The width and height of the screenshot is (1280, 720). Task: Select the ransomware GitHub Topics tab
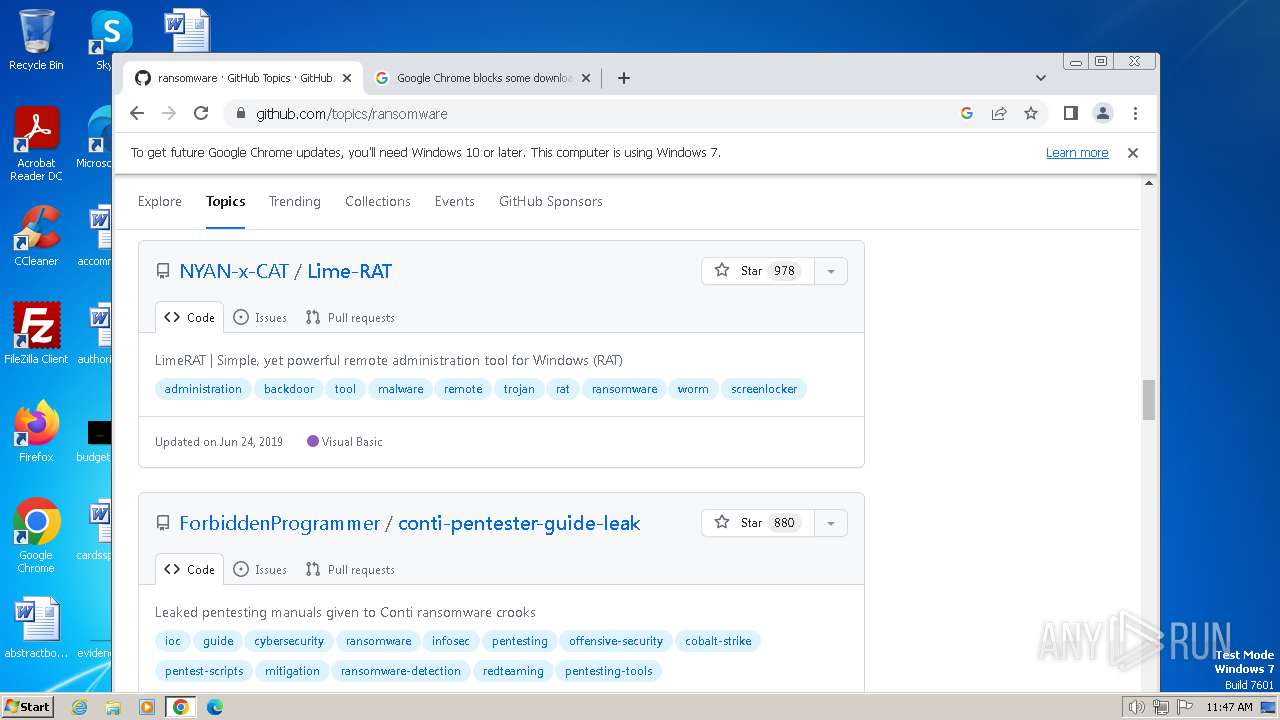[x=243, y=78]
